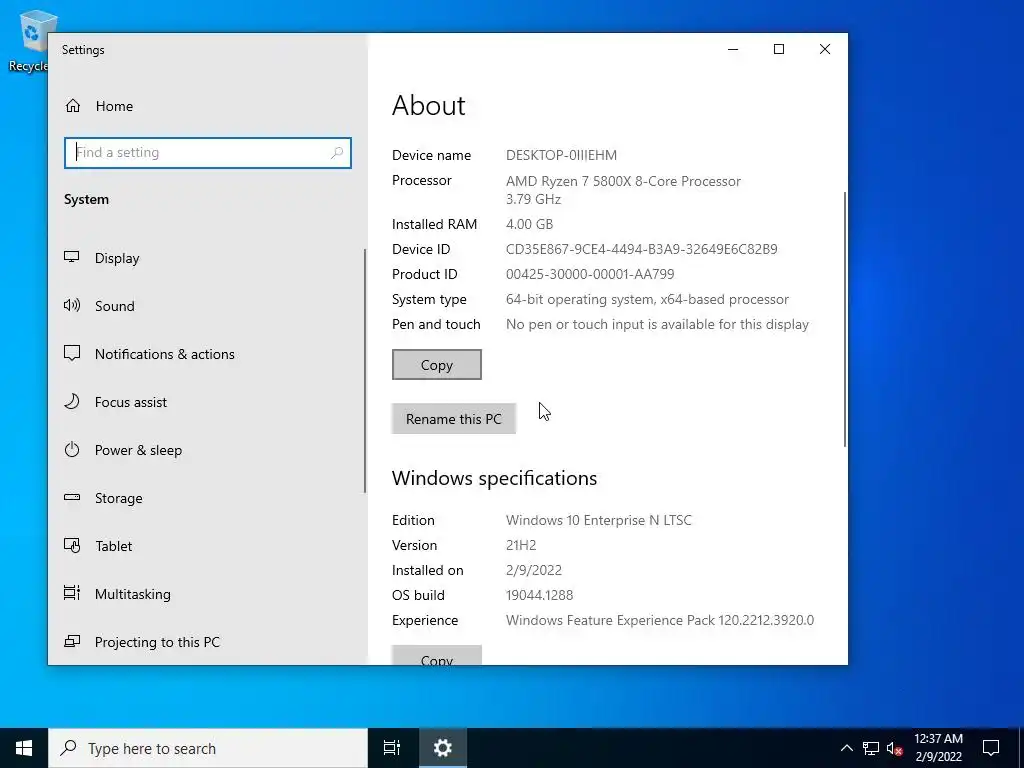Click the 64-bit operating system text
The image size is (1024, 768).
click(648, 299)
